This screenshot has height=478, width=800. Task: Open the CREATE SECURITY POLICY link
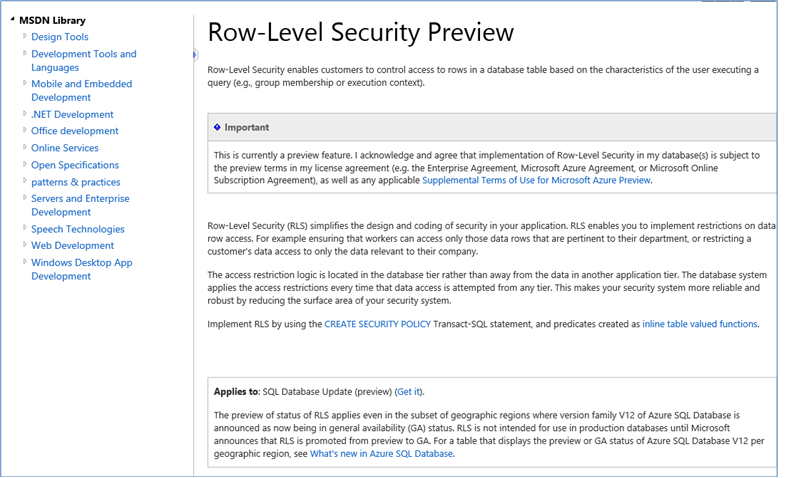point(378,324)
